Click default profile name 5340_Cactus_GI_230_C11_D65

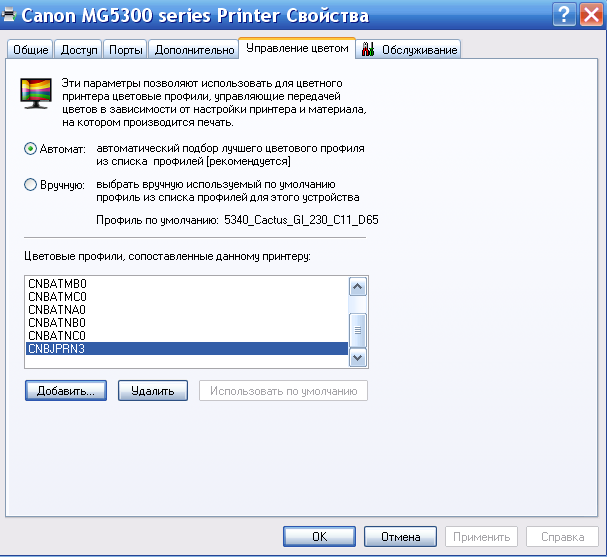pyautogui.click(x=301, y=220)
